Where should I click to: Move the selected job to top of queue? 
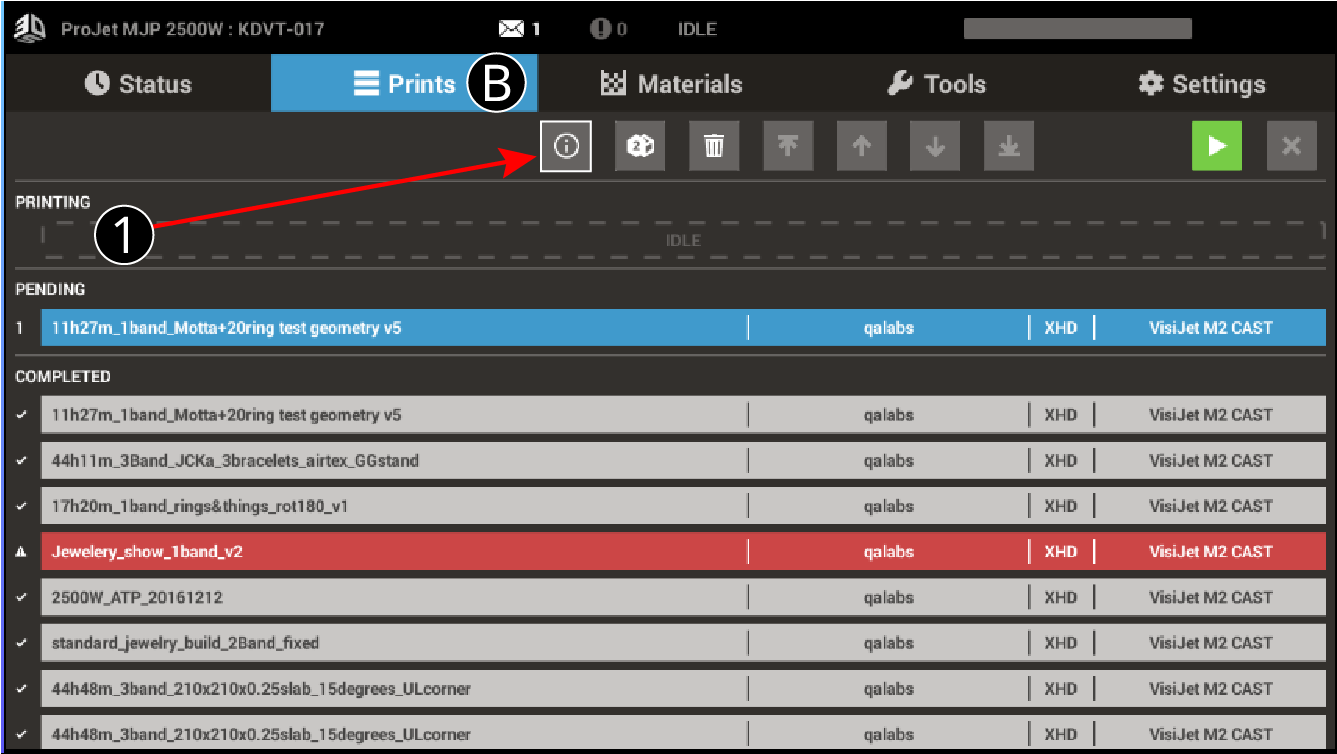click(x=788, y=145)
